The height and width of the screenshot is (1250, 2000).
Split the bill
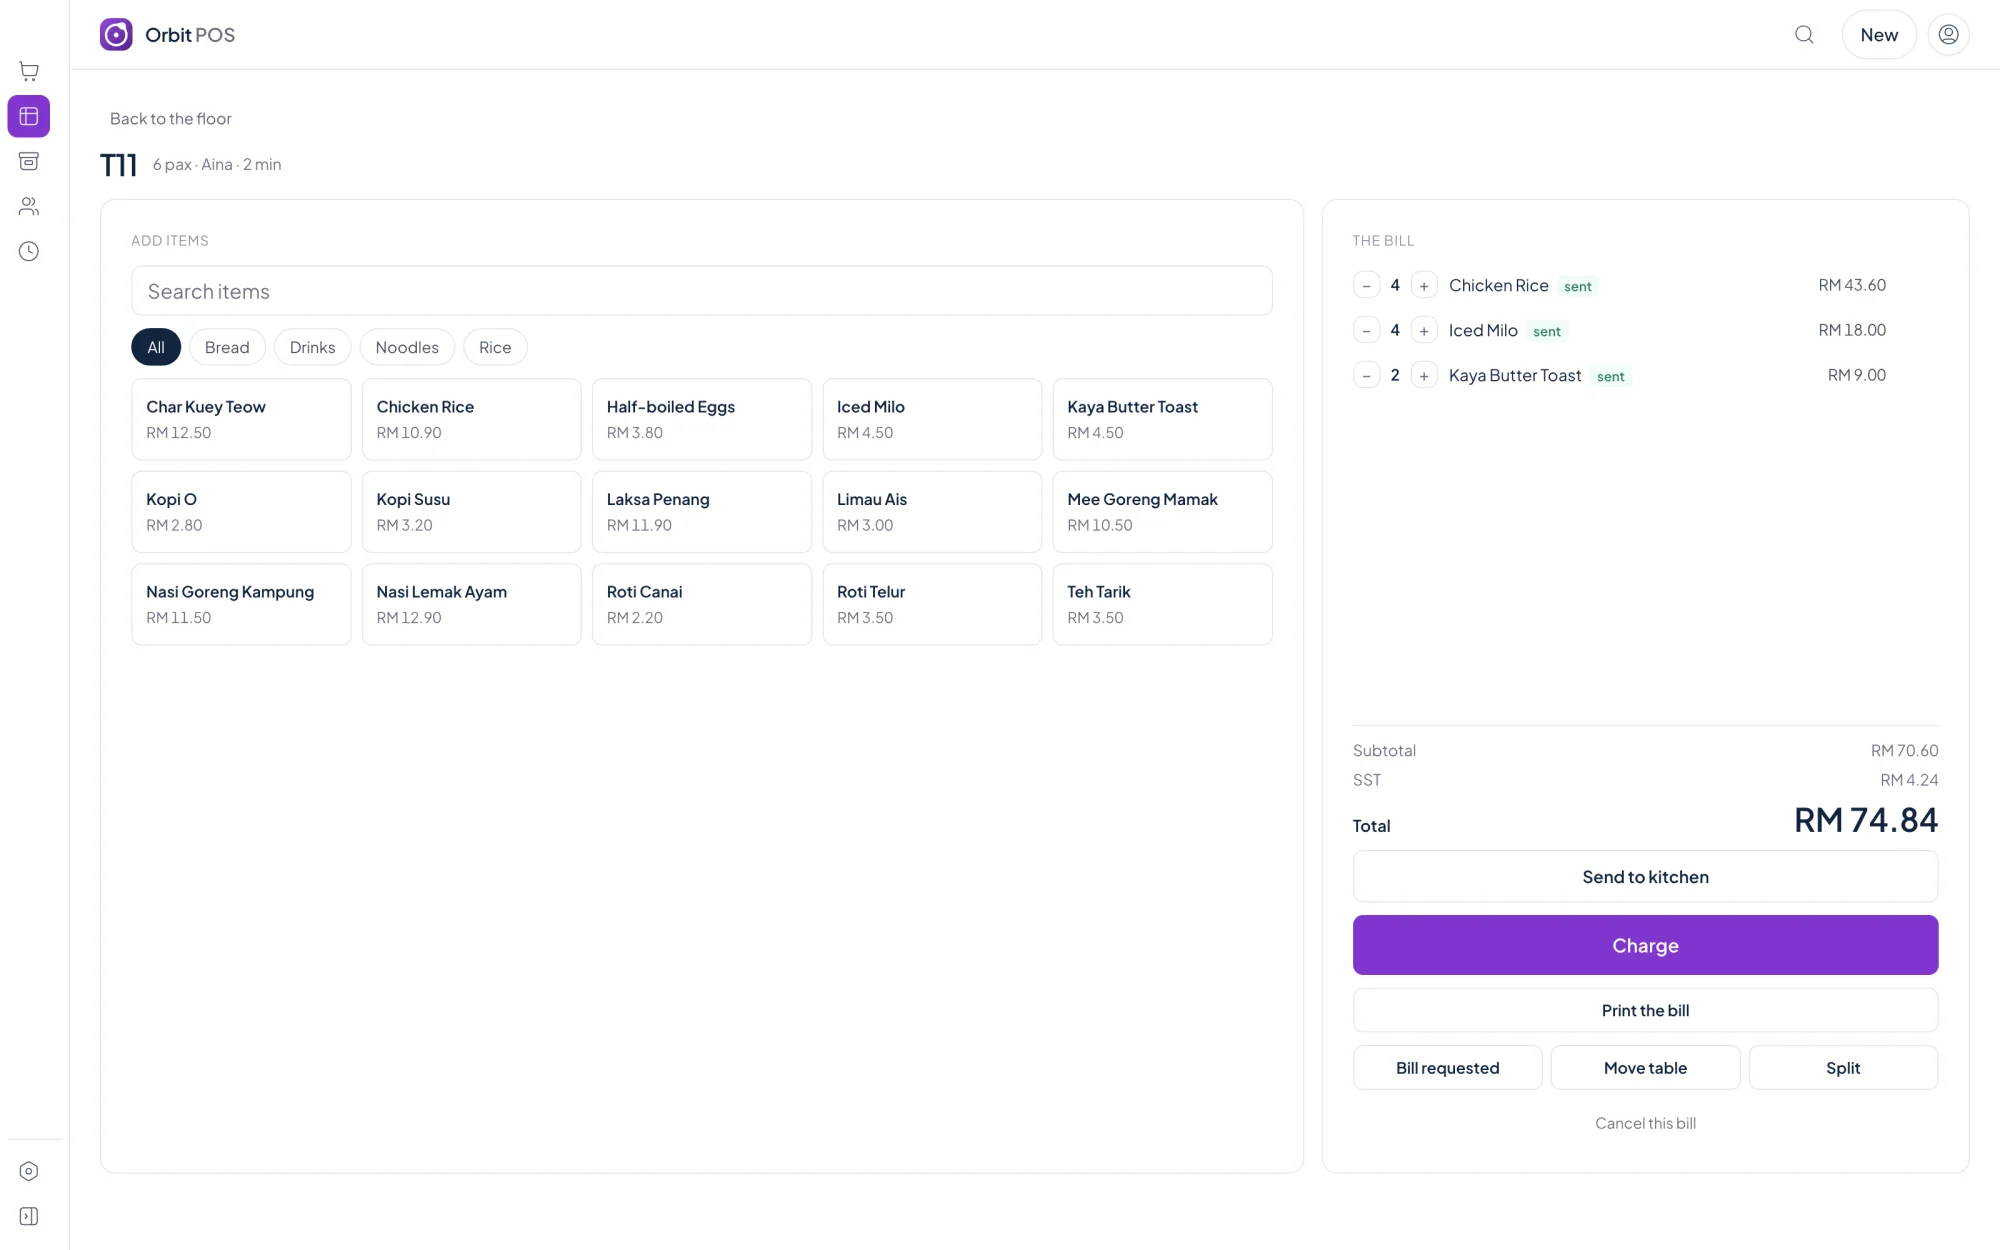point(1843,1068)
